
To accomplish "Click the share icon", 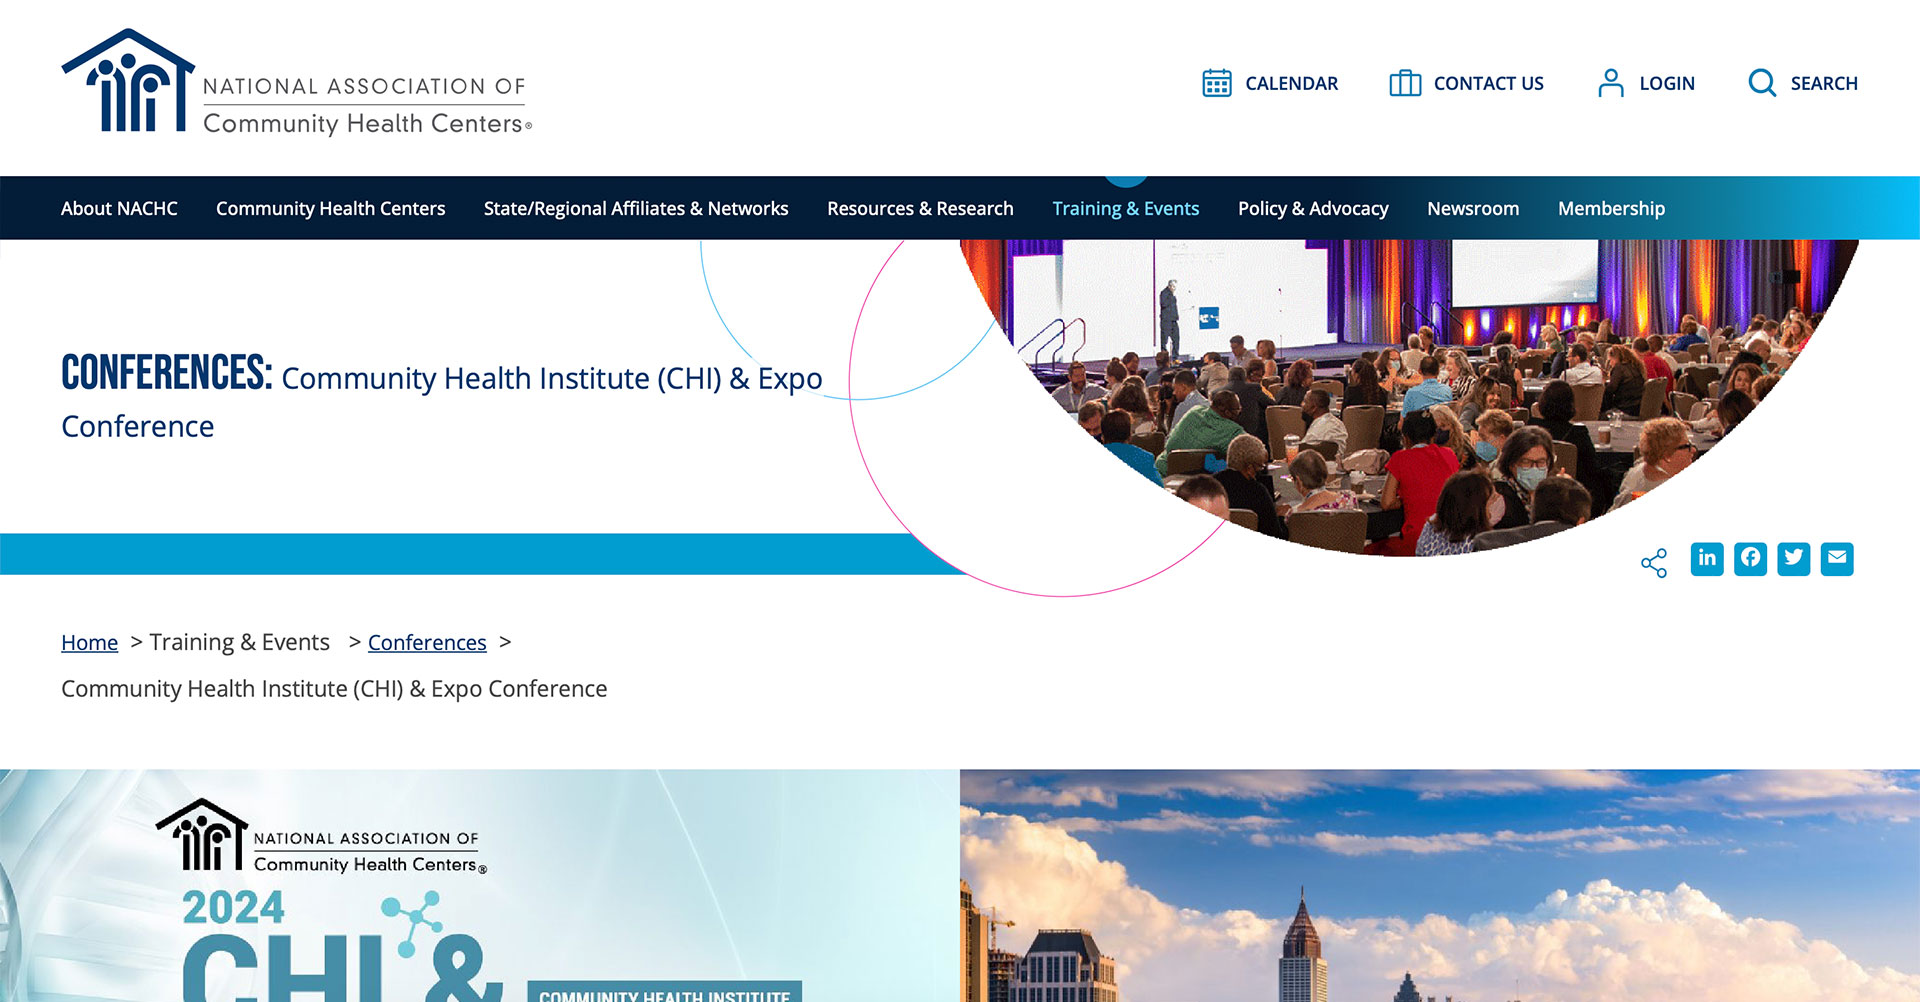I will (x=1654, y=562).
